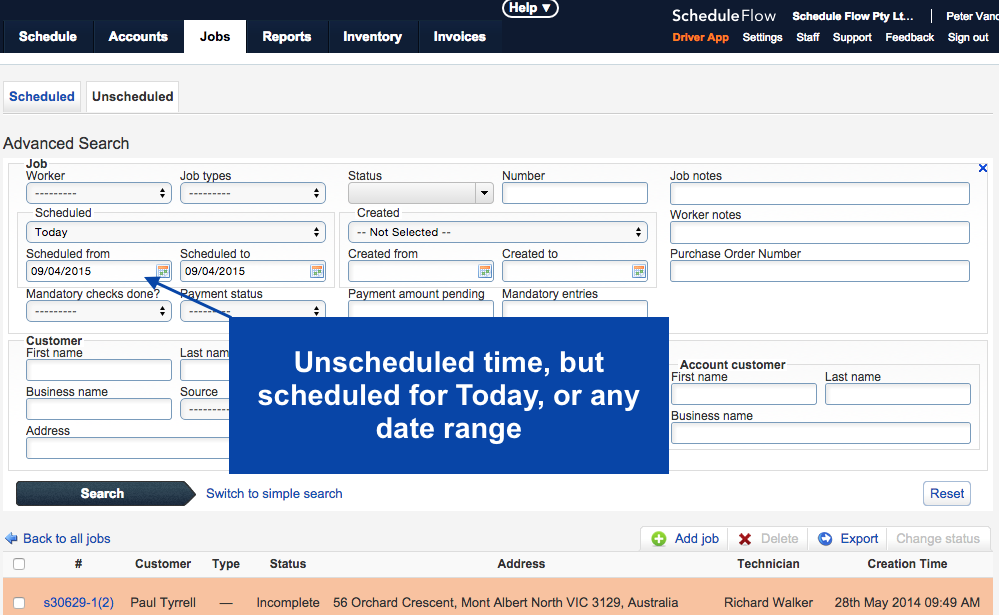Click the red Delete X icon
Screen dimensions: 999x615
click(744, 539)
